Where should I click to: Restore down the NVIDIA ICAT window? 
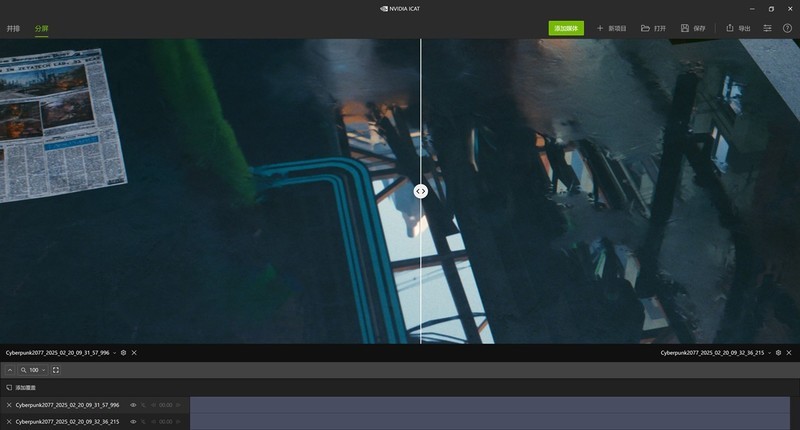771,9
